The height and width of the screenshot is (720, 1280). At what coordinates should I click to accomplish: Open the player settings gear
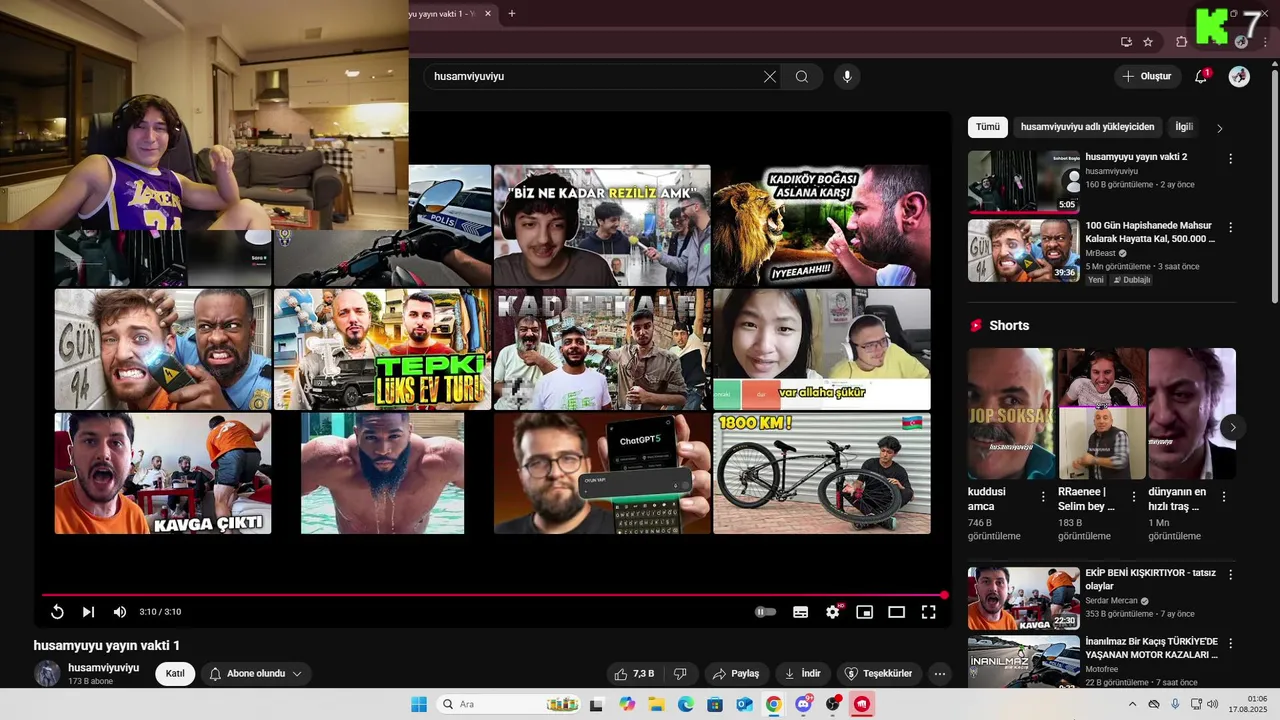click(833, 612)
